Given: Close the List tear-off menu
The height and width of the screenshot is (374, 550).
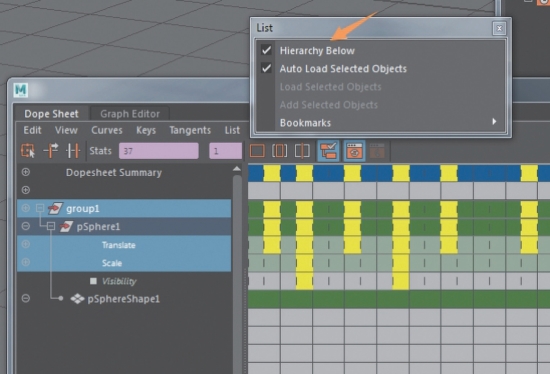Looking at the screenshot, I should pyautogui.click(x=499, y=28).
